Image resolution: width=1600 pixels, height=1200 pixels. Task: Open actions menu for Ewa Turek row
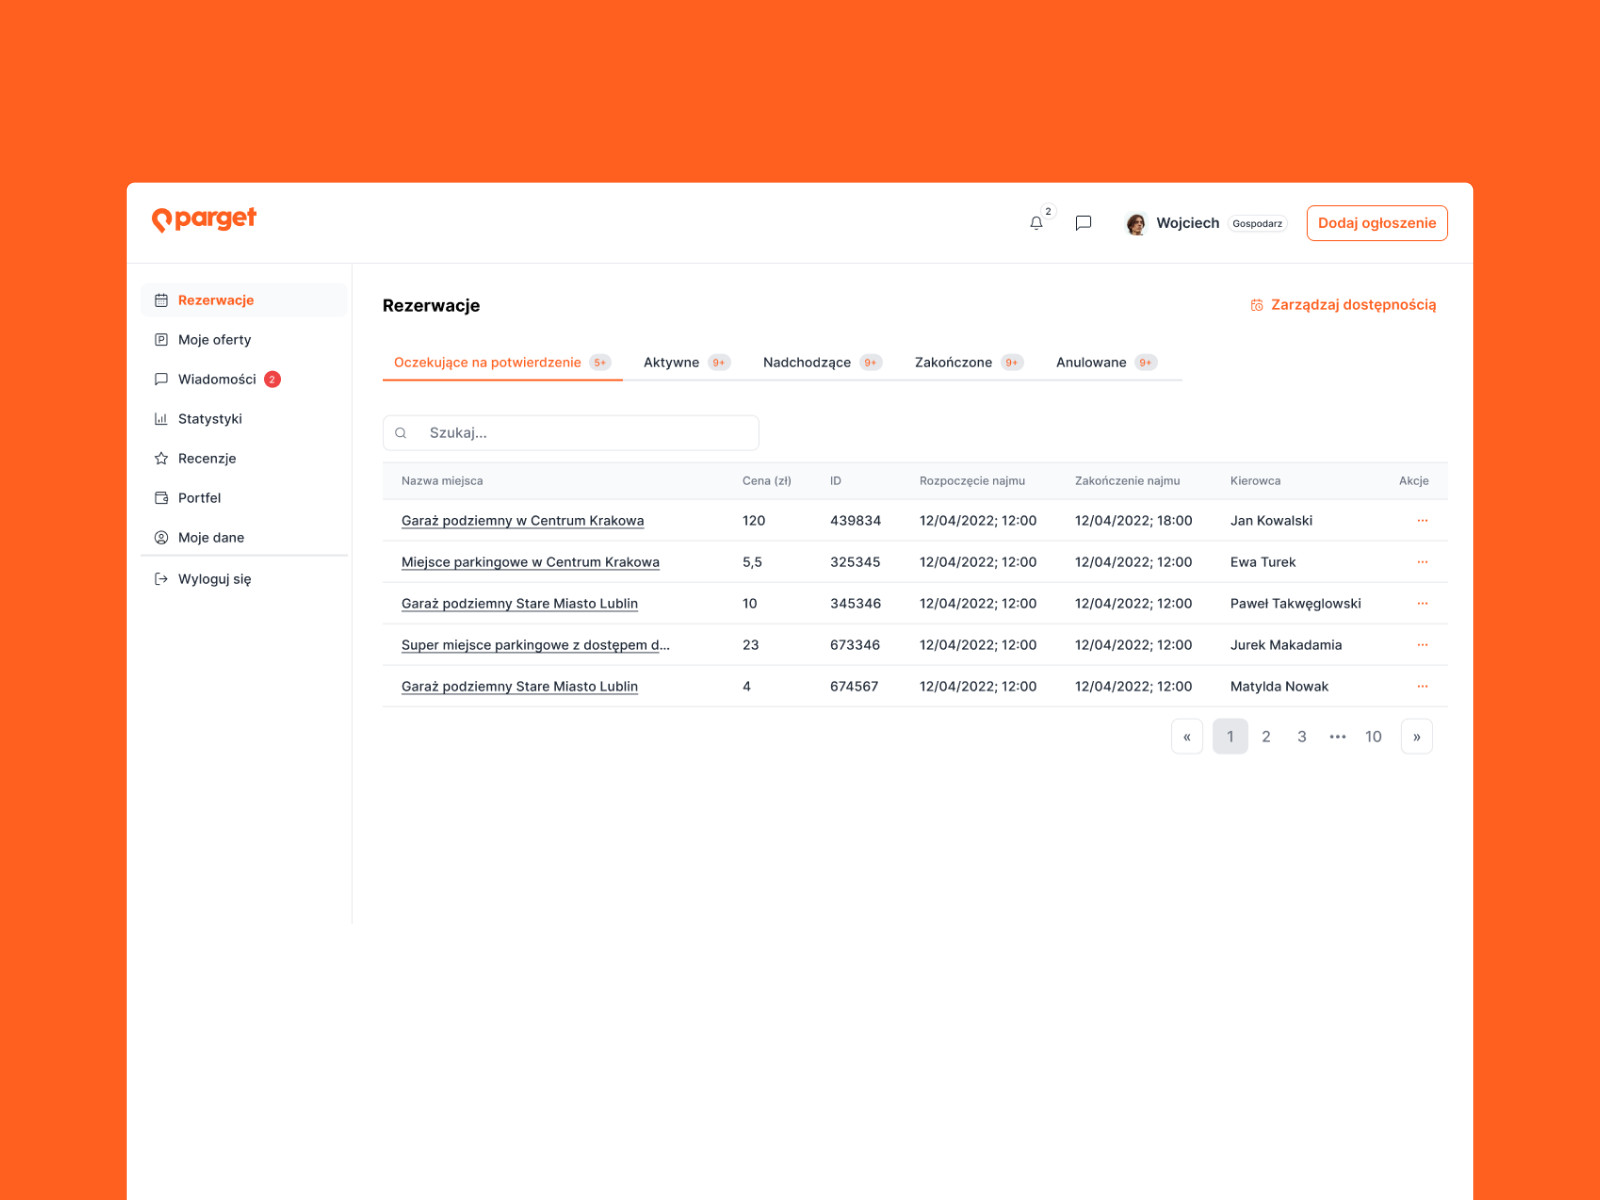coord(1422,562)
